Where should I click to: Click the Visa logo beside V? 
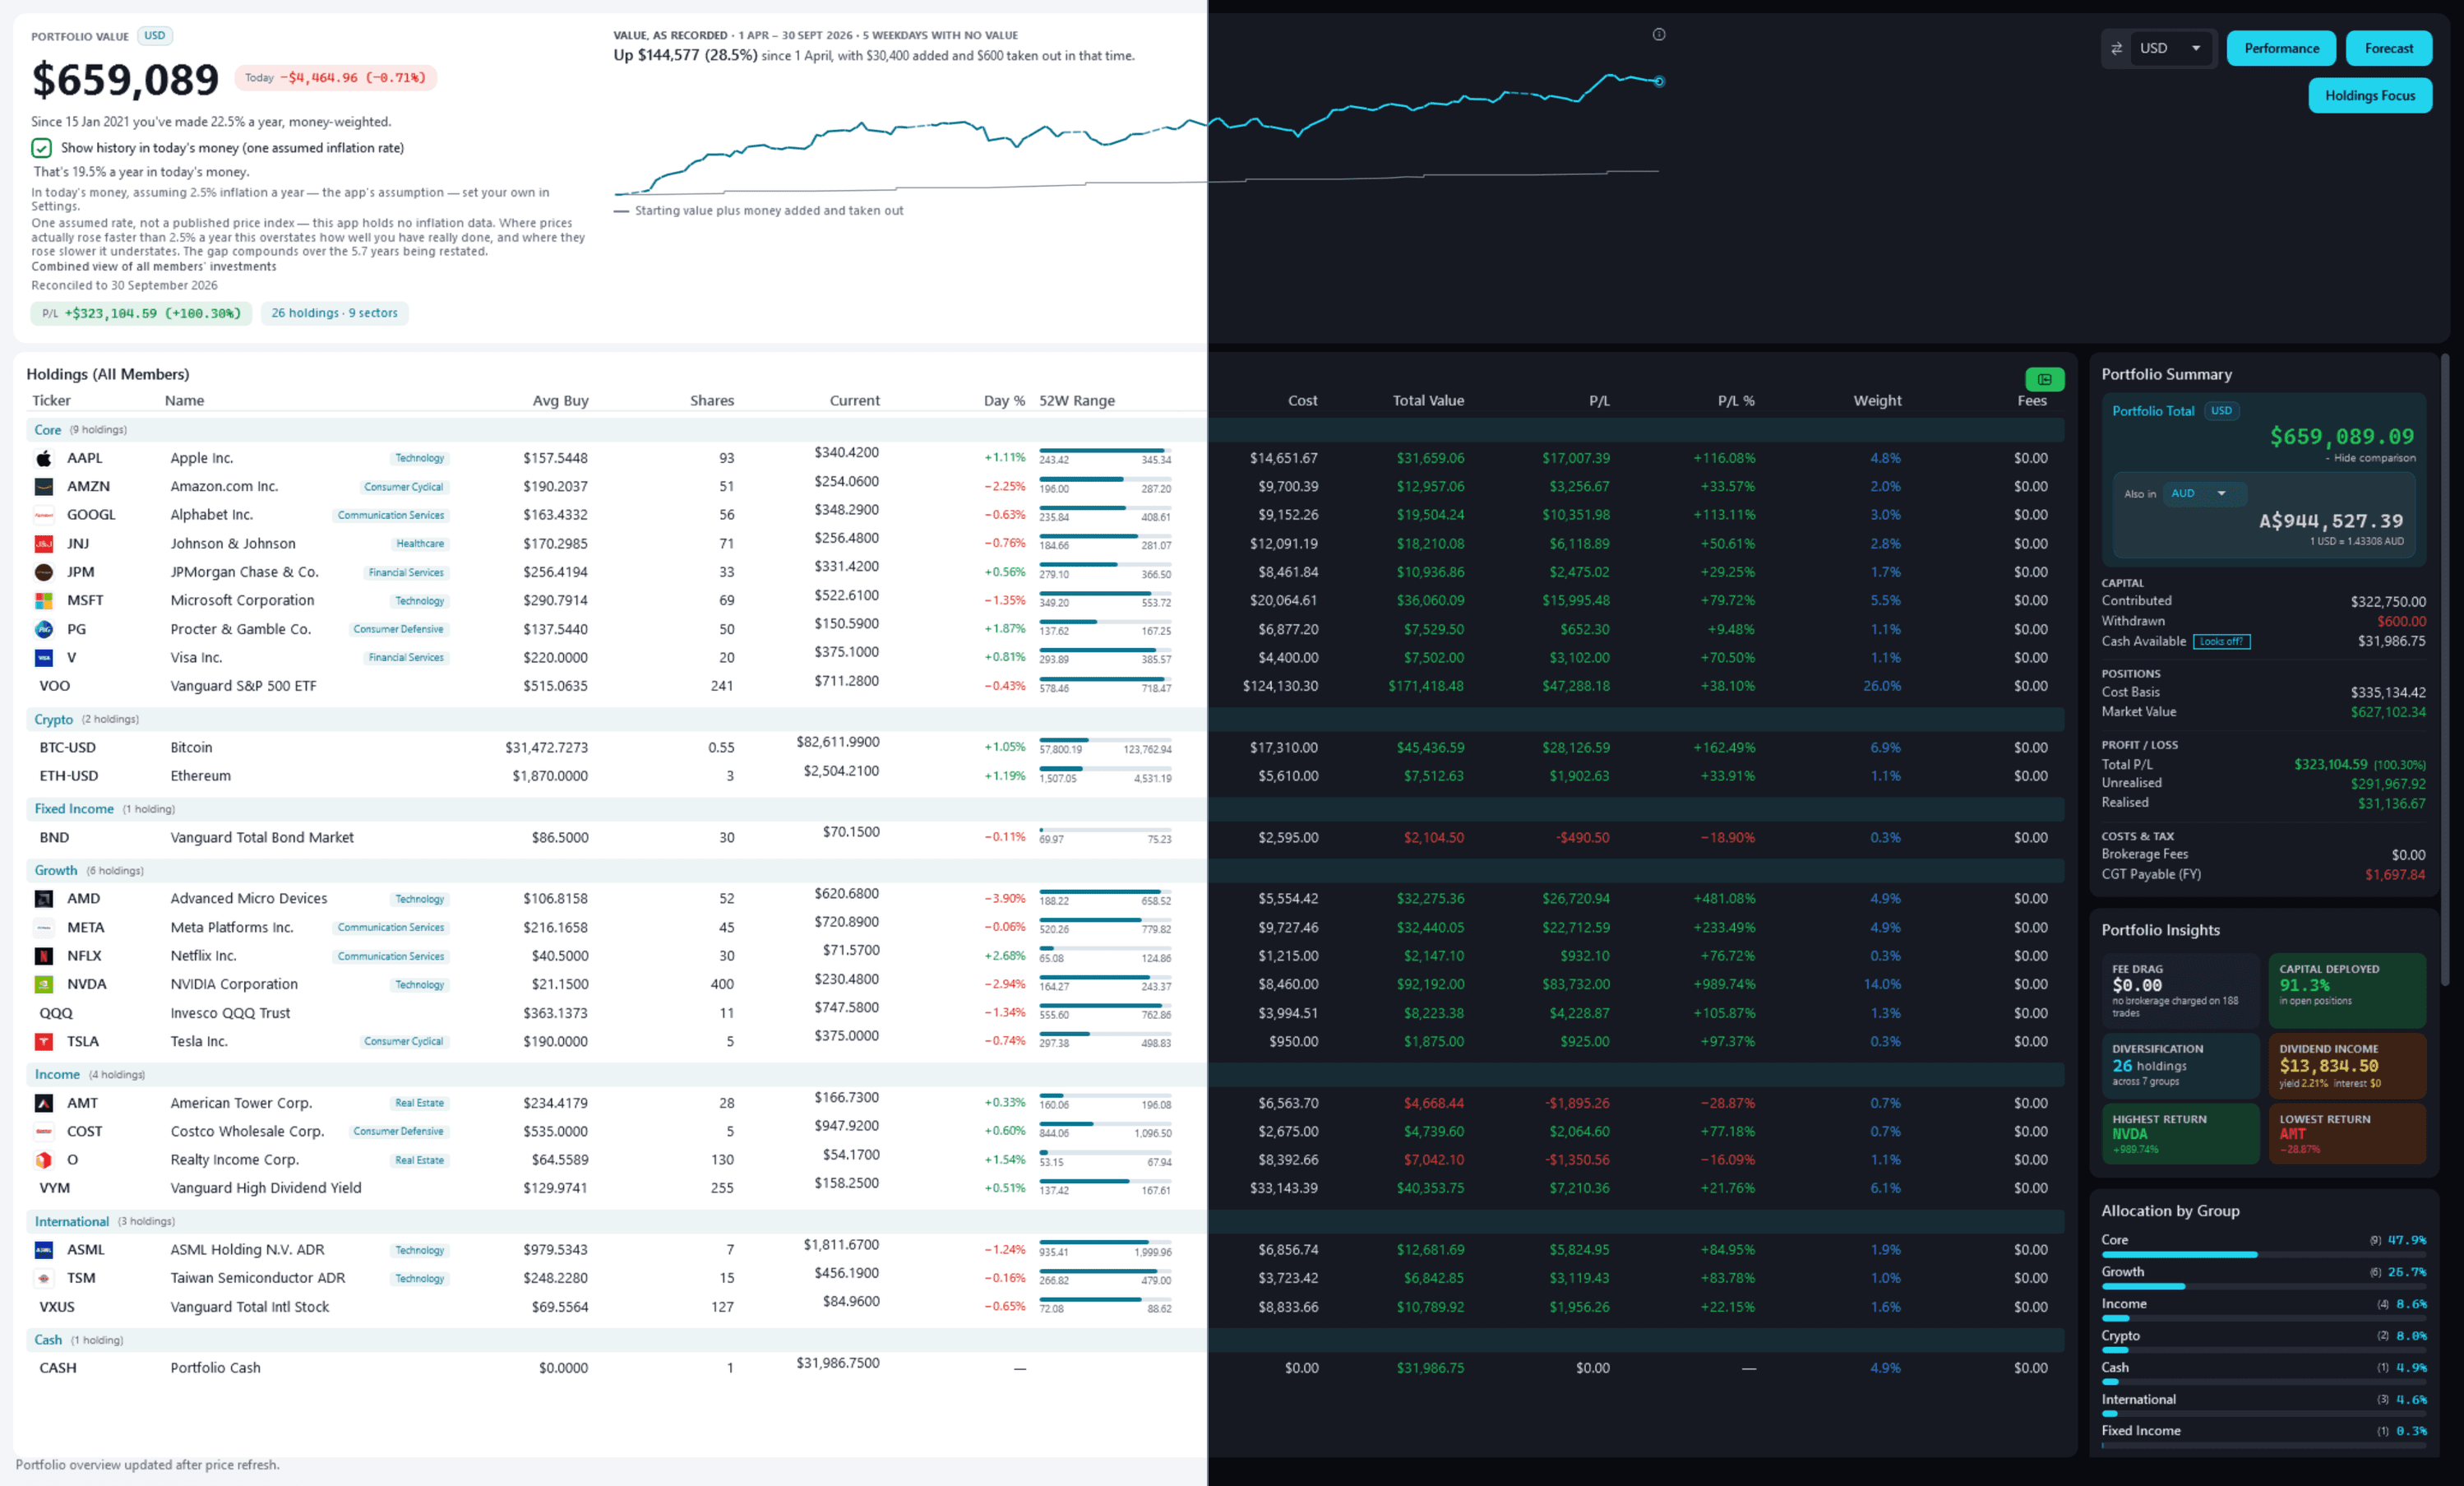point(44,657)
